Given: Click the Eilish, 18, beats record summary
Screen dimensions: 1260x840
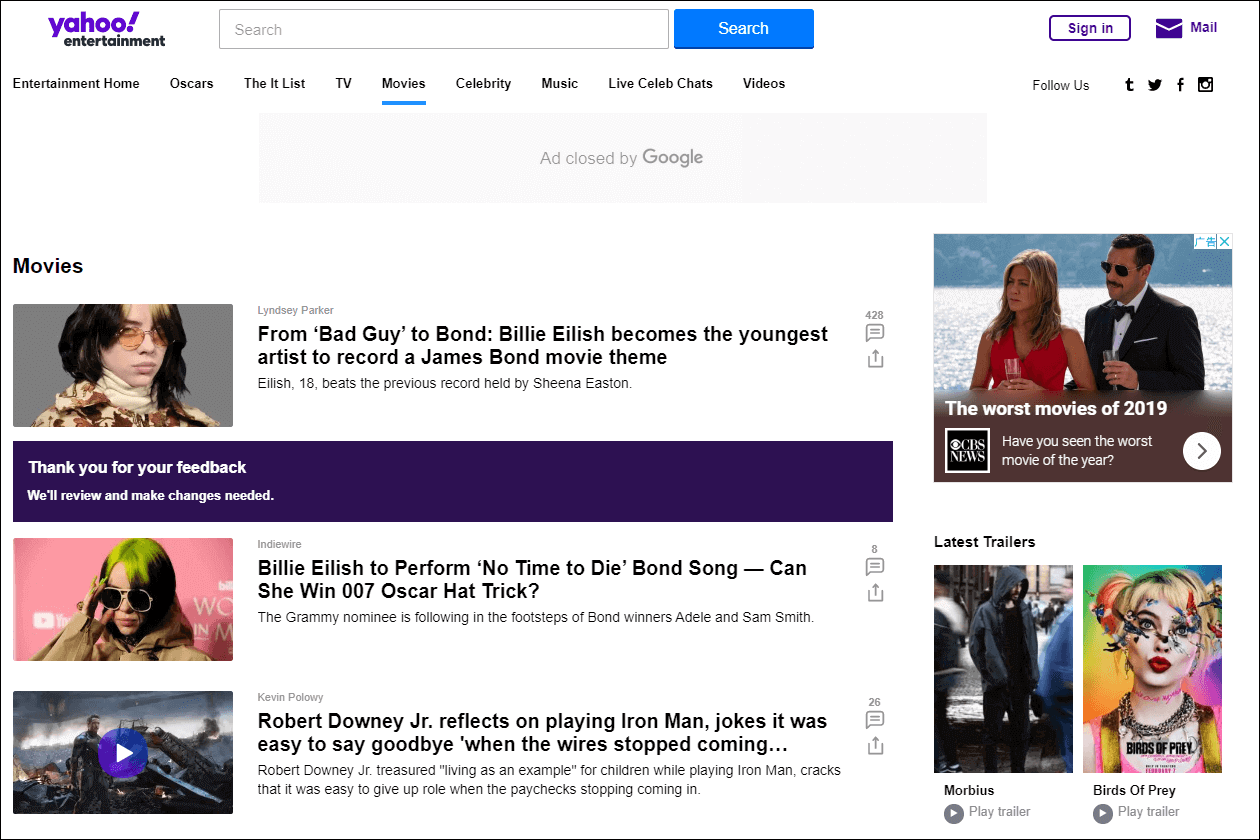Looking at the screenshot, I should (445, 383).
